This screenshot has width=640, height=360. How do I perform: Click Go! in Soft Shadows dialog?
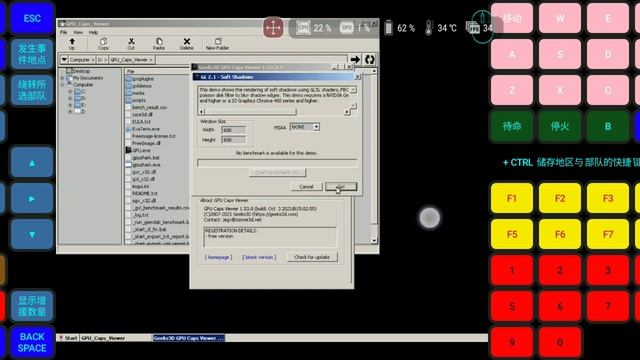(341, 187)
